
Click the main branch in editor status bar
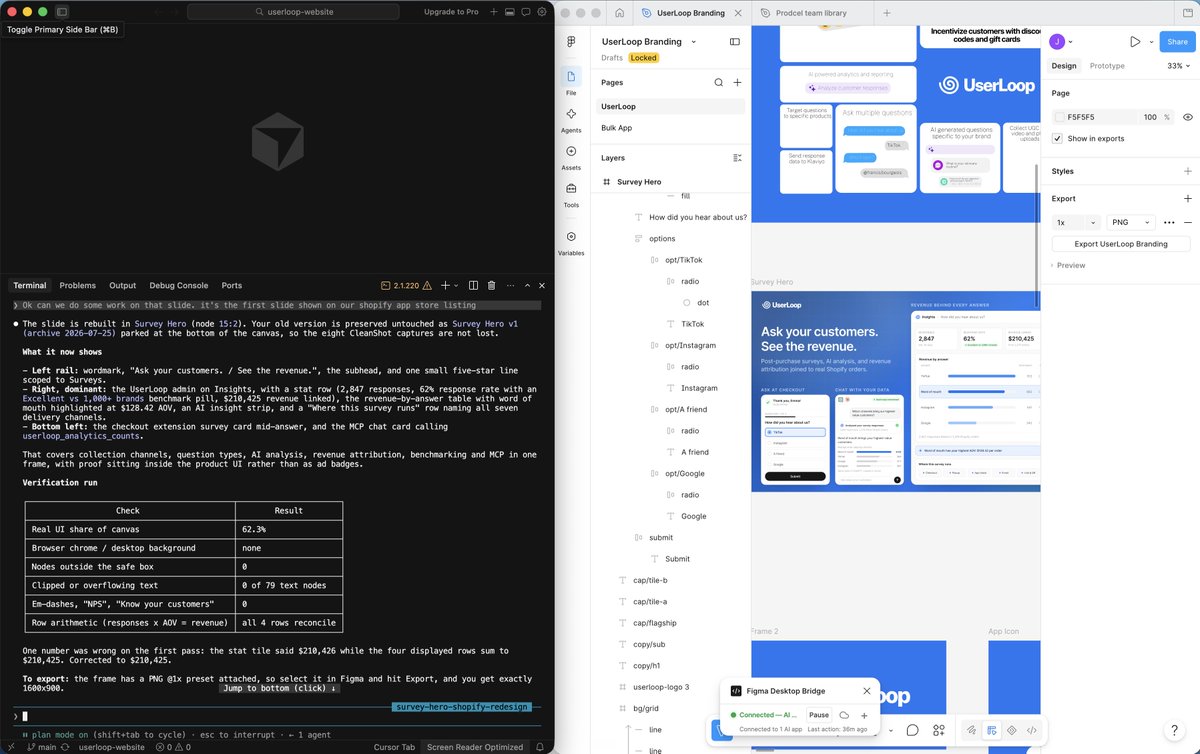[40, 747]
